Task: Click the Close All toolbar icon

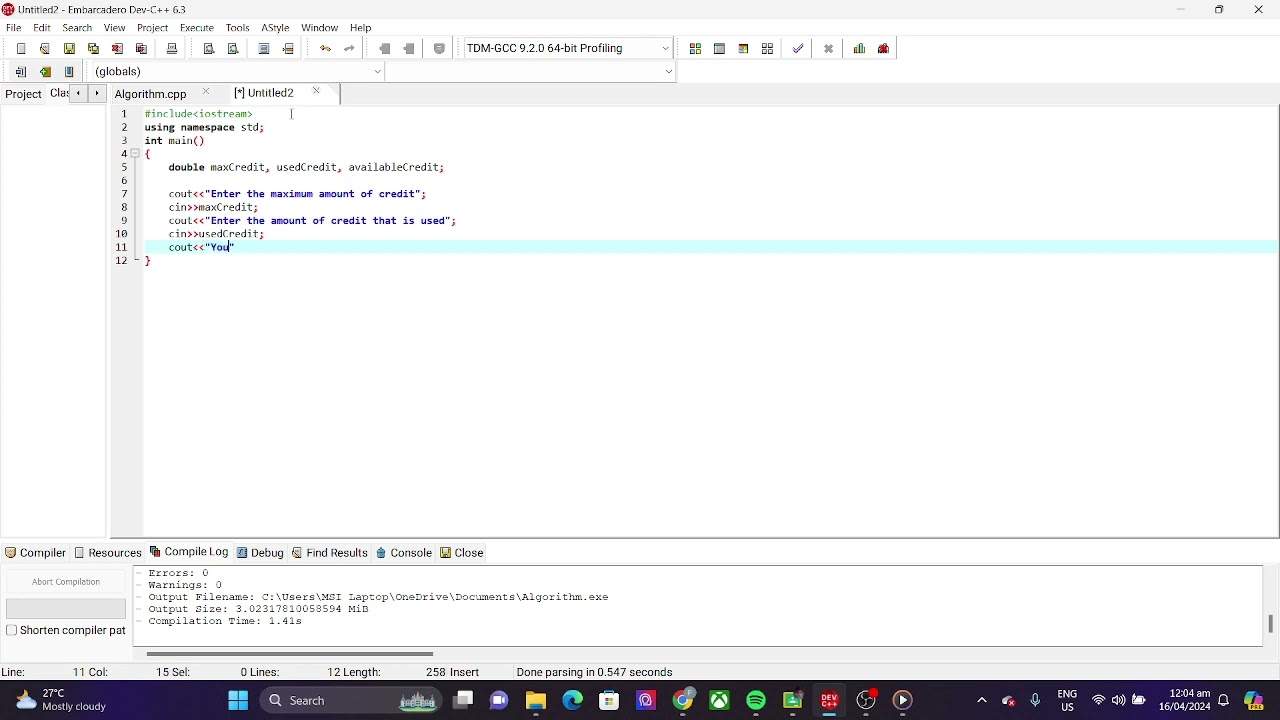Action: tap(141, 48)
